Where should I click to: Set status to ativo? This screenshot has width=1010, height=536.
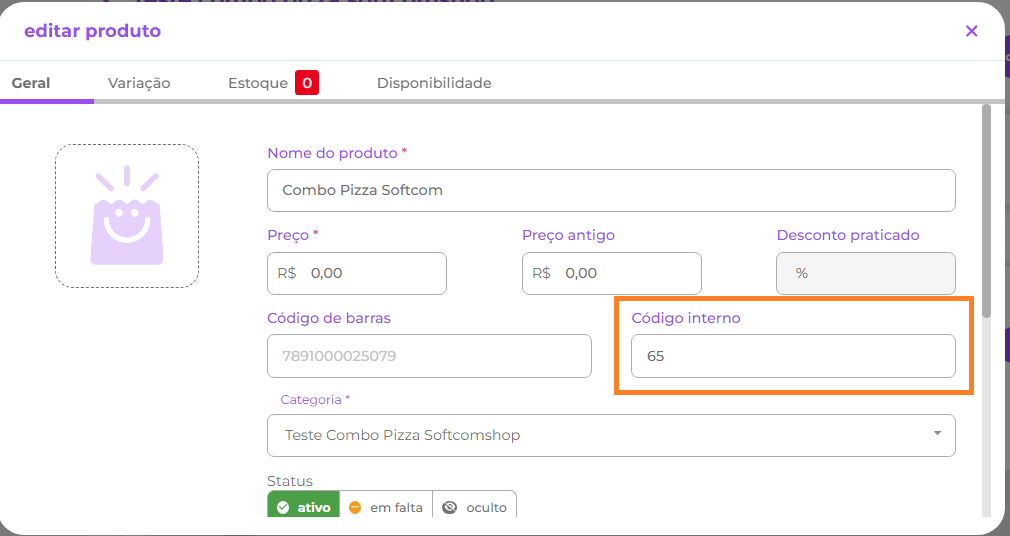[304, 507]
